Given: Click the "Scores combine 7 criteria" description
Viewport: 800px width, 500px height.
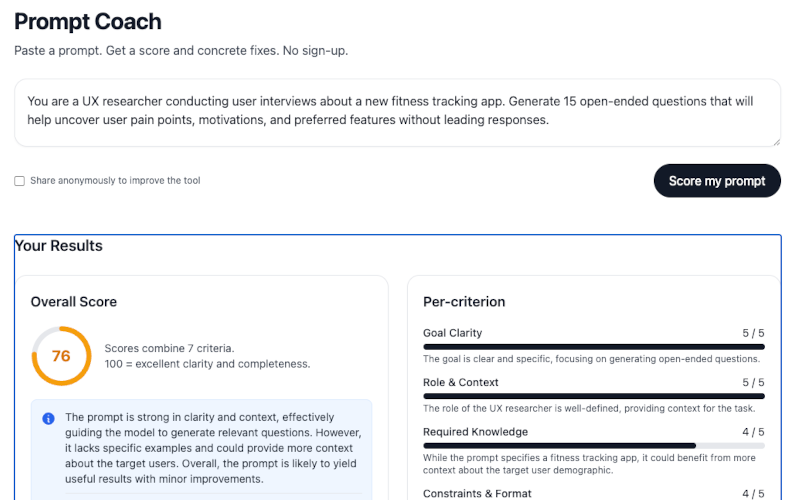Looking at the screenshot, I should pos(168,348).
